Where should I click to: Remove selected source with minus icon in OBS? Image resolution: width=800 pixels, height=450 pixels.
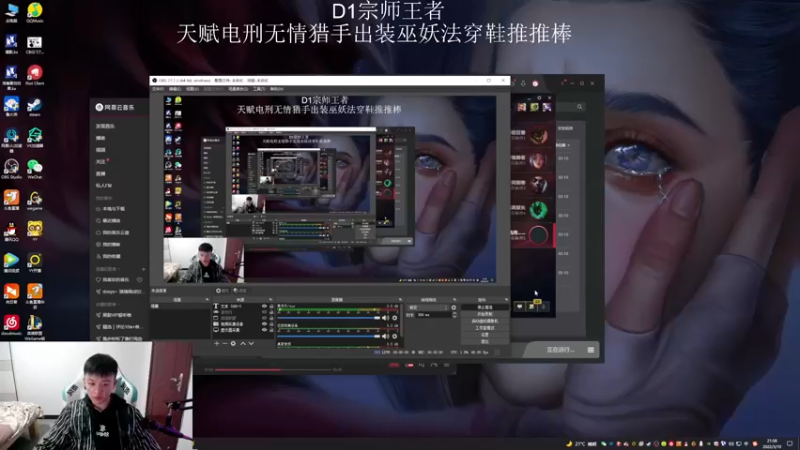coord(224,343)
